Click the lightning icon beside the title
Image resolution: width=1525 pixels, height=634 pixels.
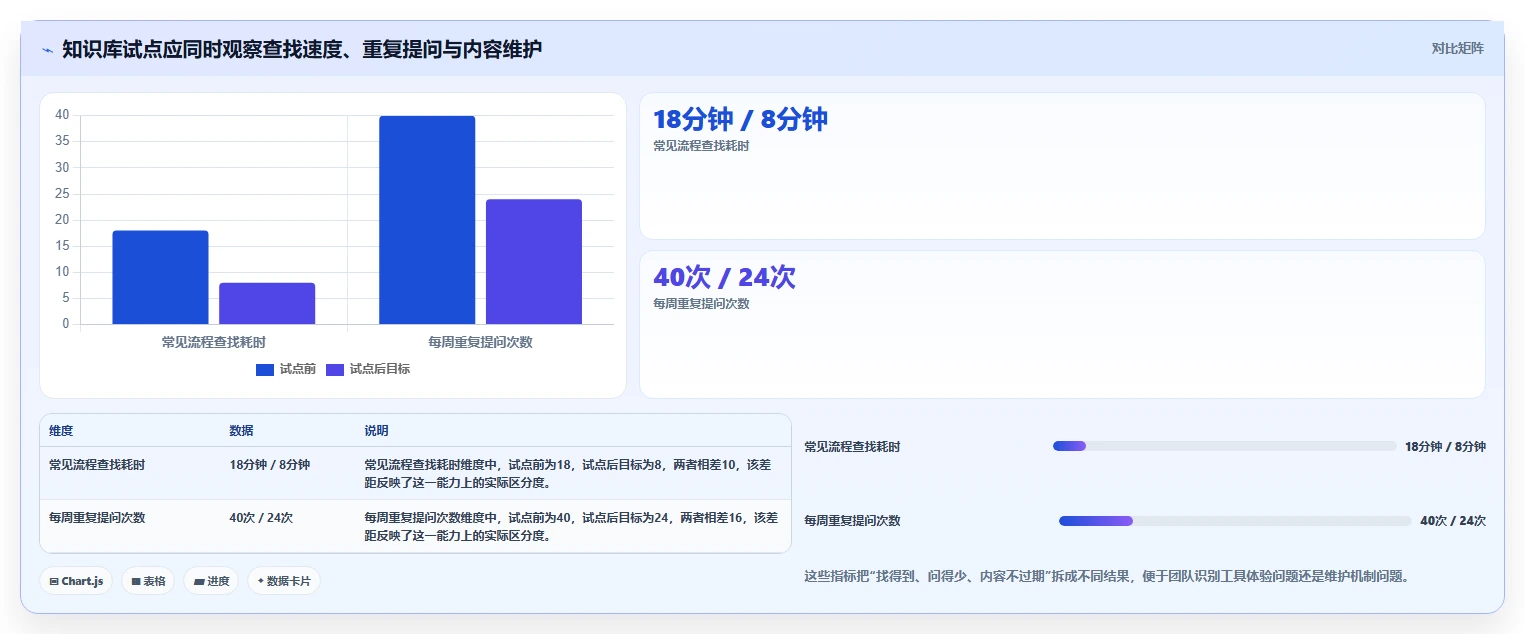47,50
